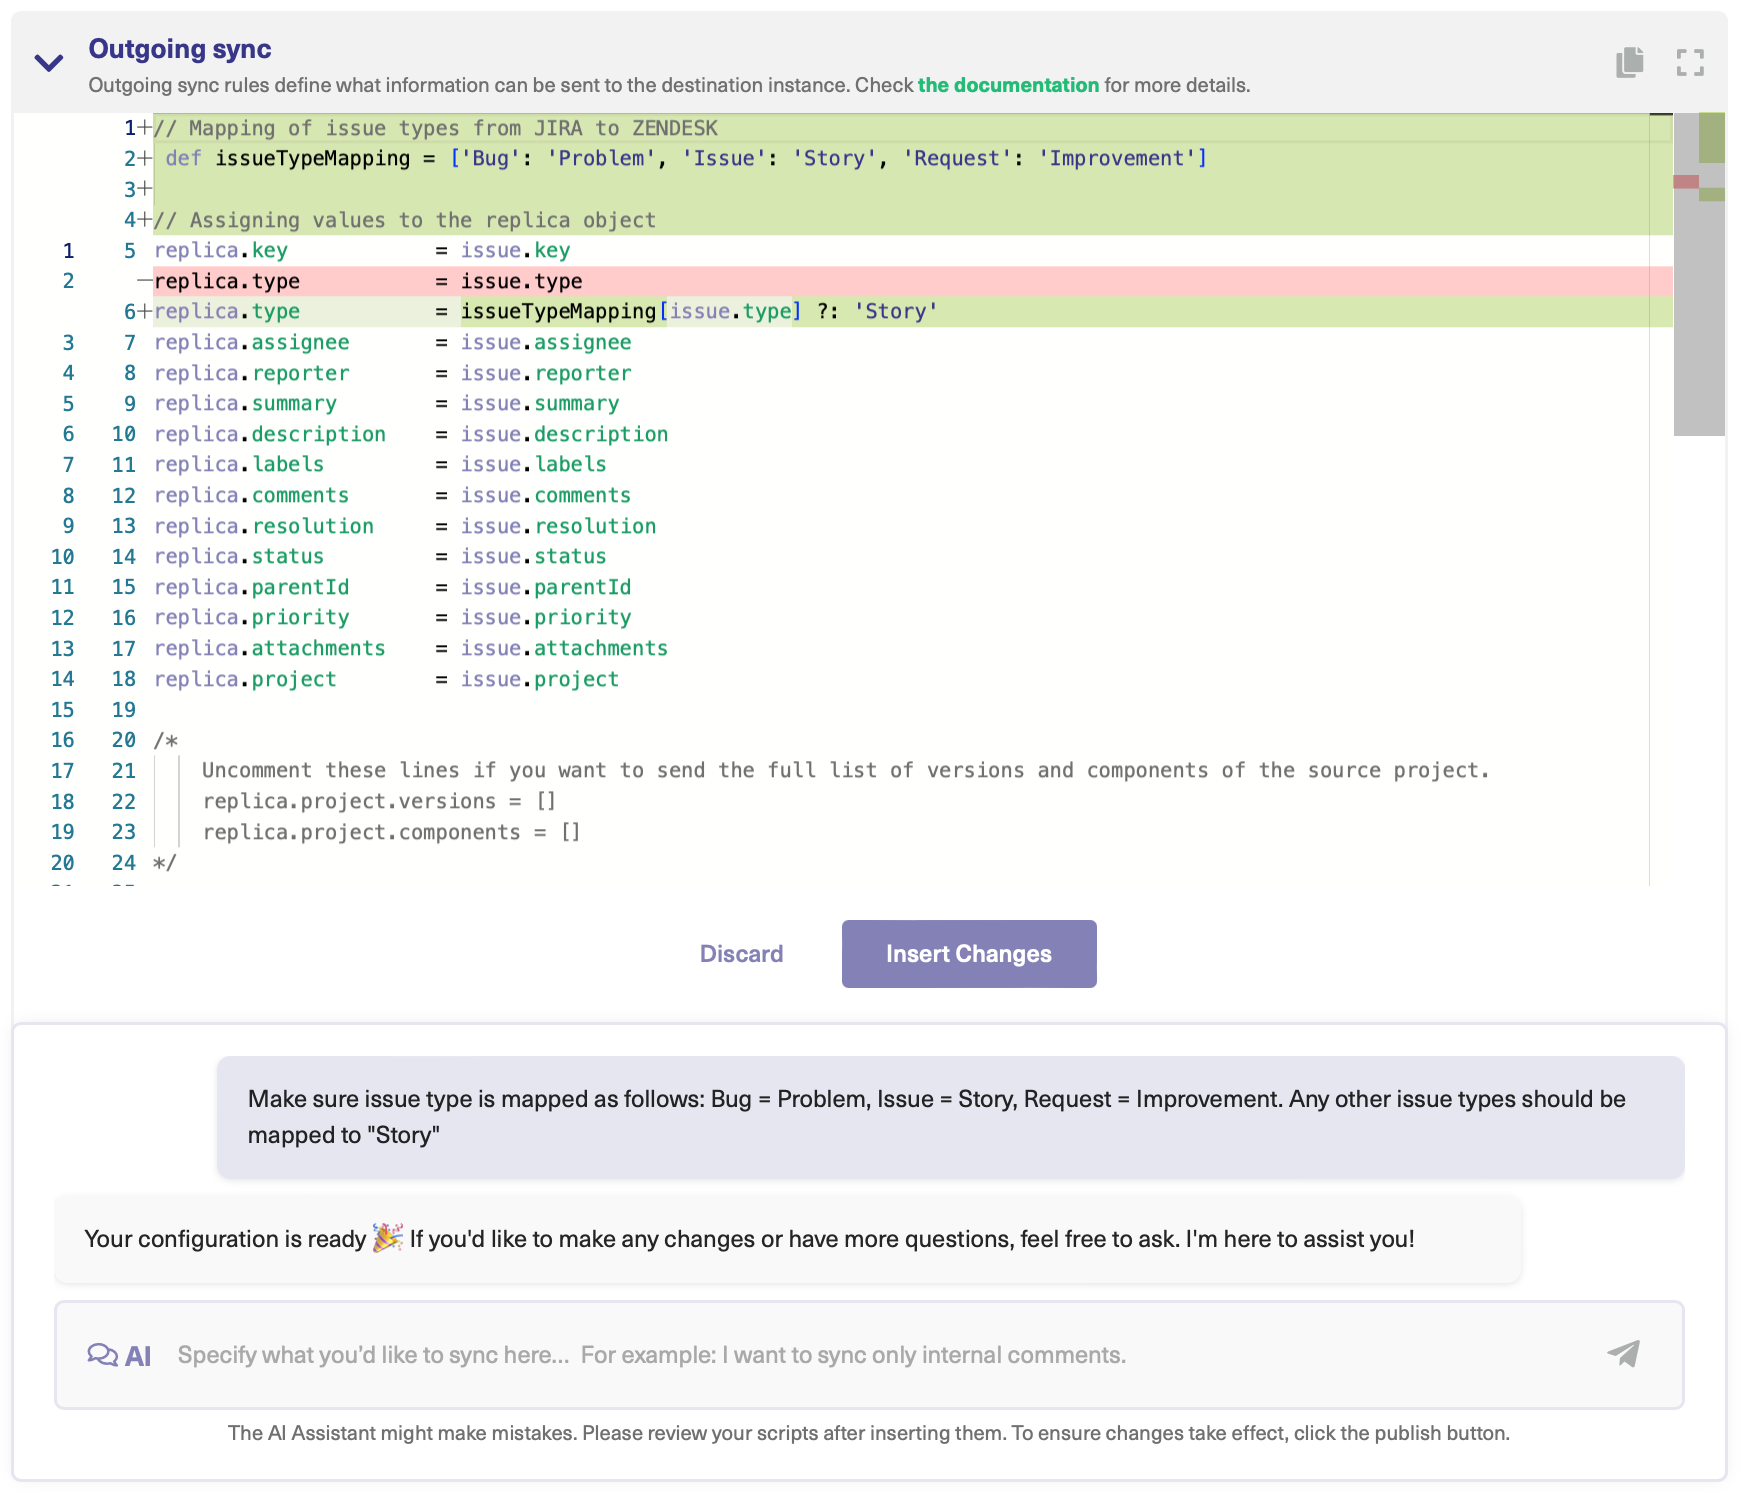This screenshot has width=1752, height=1492.
Task: Click the Discard button
Action: click(x=741, y=953)
